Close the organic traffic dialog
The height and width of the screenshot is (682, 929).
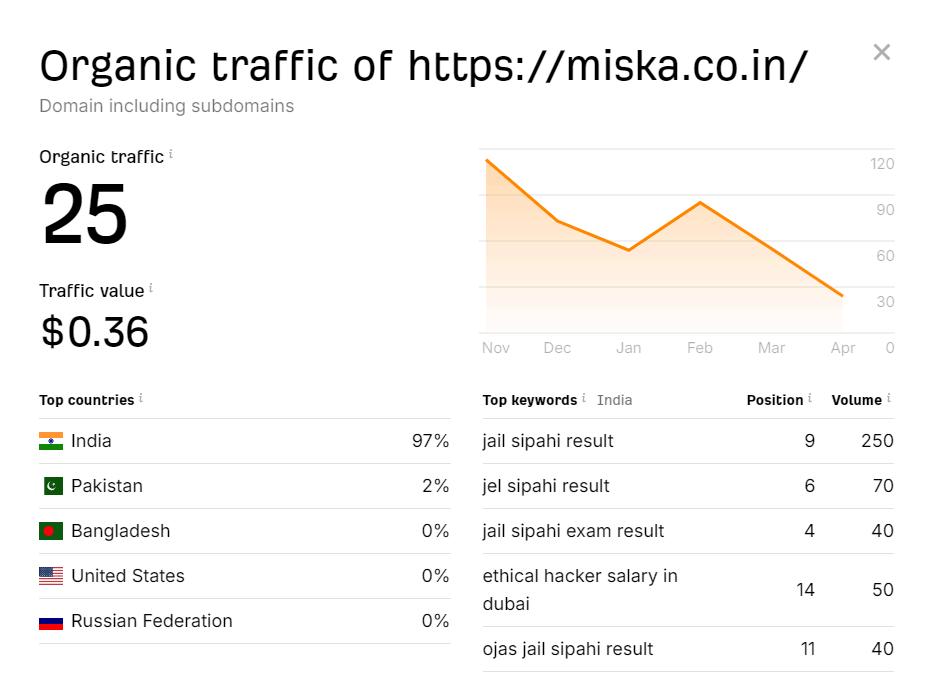pos(881,52)
